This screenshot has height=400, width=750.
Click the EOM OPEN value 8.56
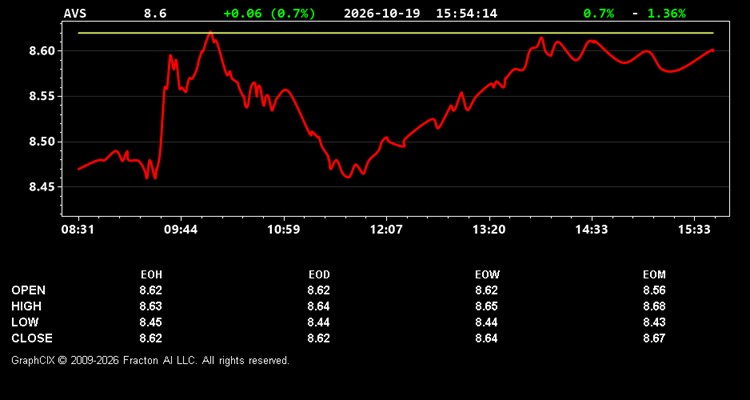654,290
